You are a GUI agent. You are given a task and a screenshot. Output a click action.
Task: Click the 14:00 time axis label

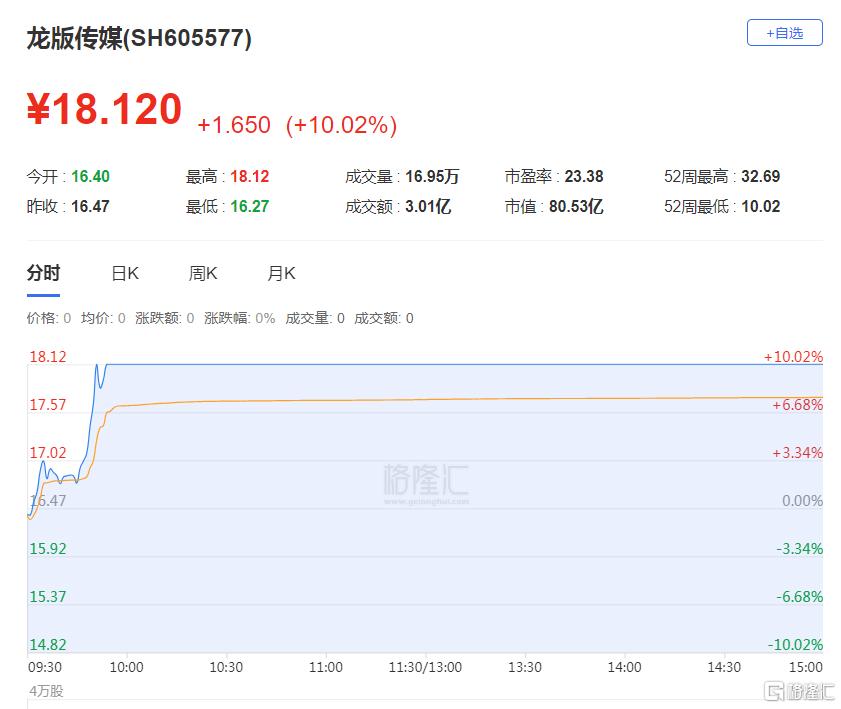(624, 667)
